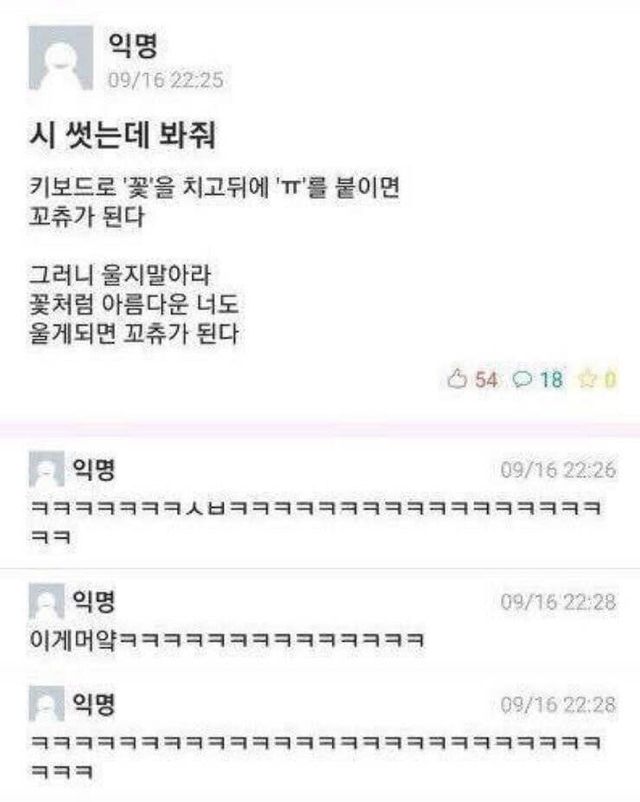The image size is (640, 802).
Task: Bookmark the post with star icon
Action: point(587,379)
